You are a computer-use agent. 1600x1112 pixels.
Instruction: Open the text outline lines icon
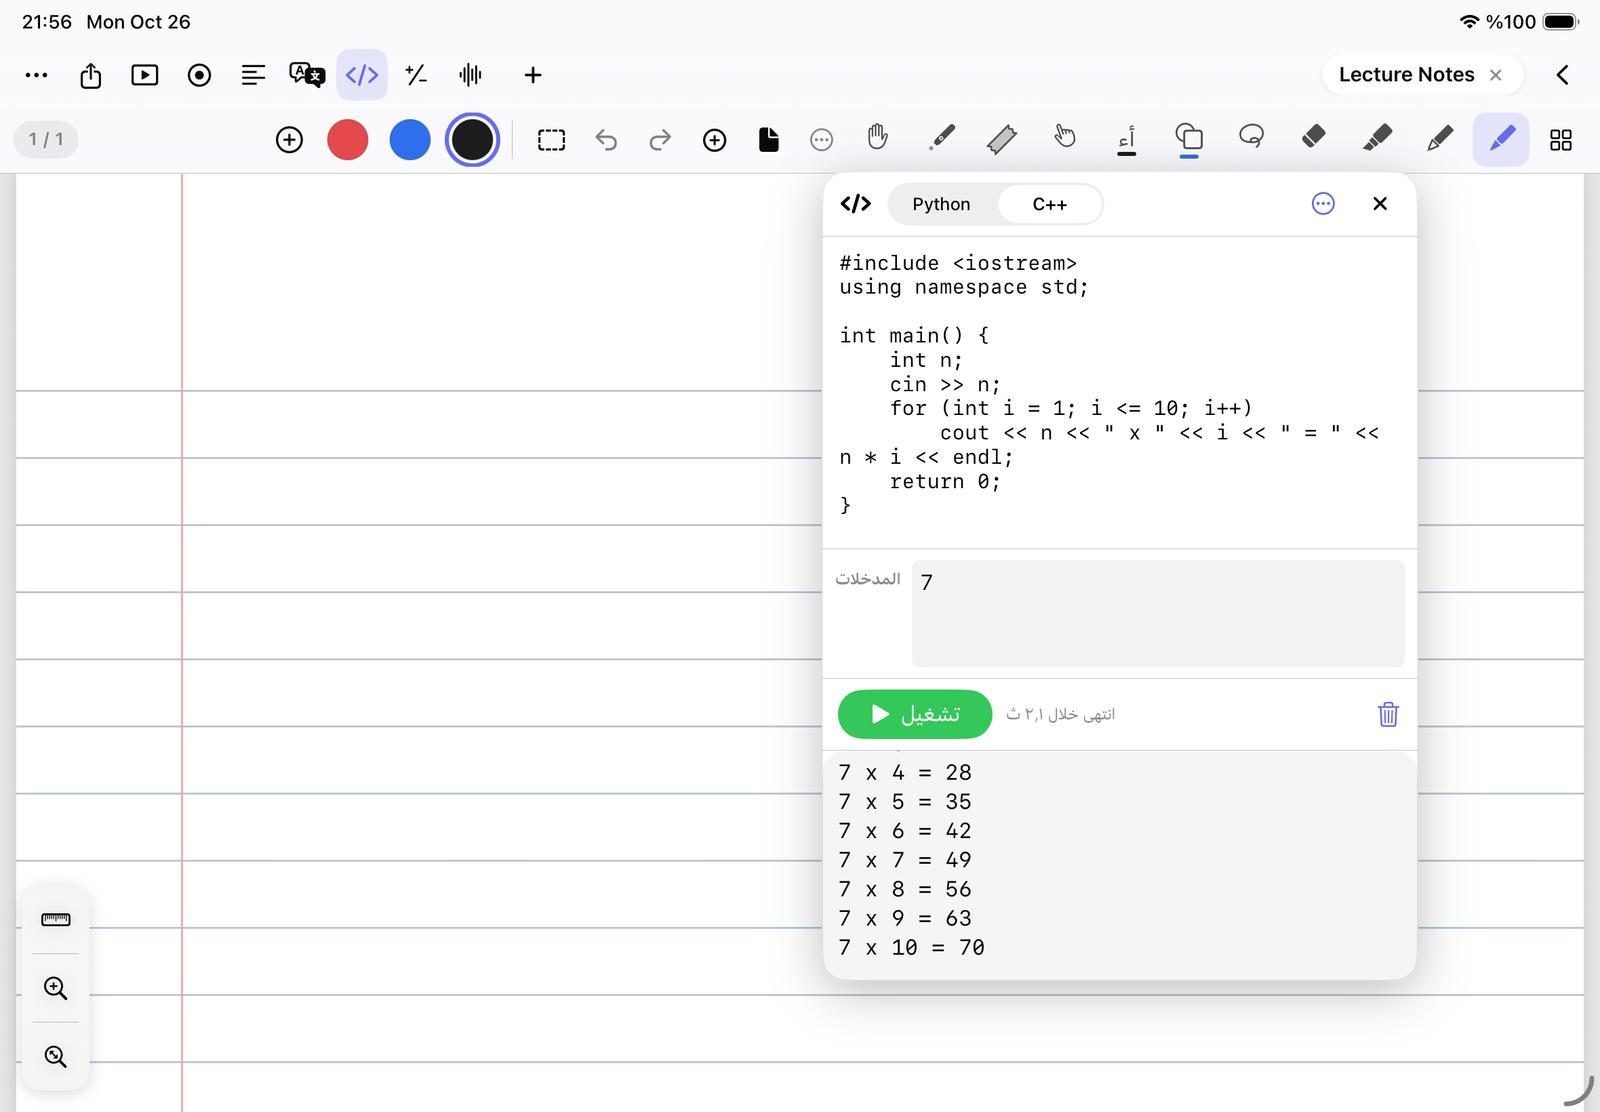[253, 75]
